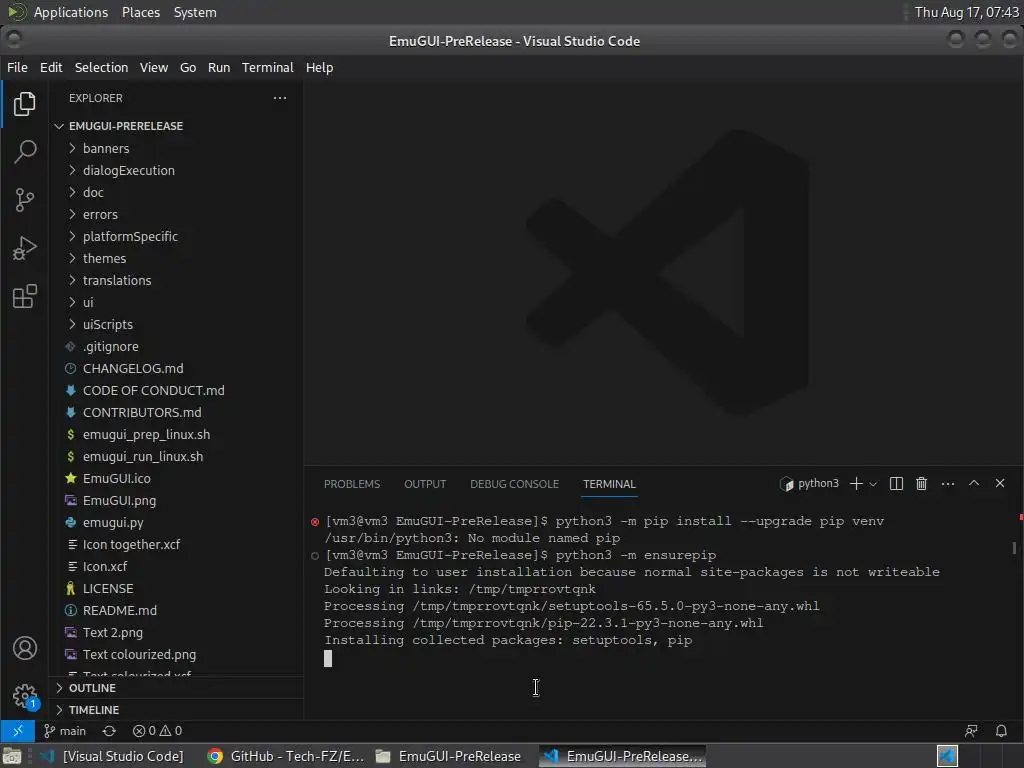Open the Search view icon
Viewport: 1024px width, 768px height.
coord(25,152)
